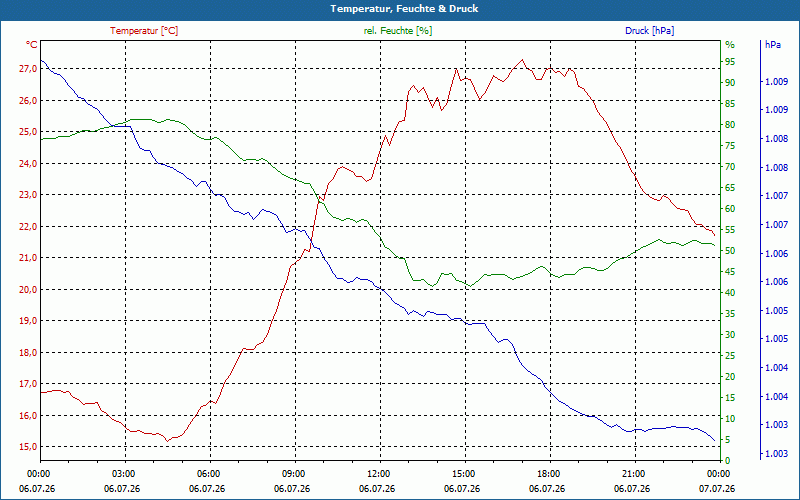Click the "17,0" temperature axis value

click(x=28, y=384)
